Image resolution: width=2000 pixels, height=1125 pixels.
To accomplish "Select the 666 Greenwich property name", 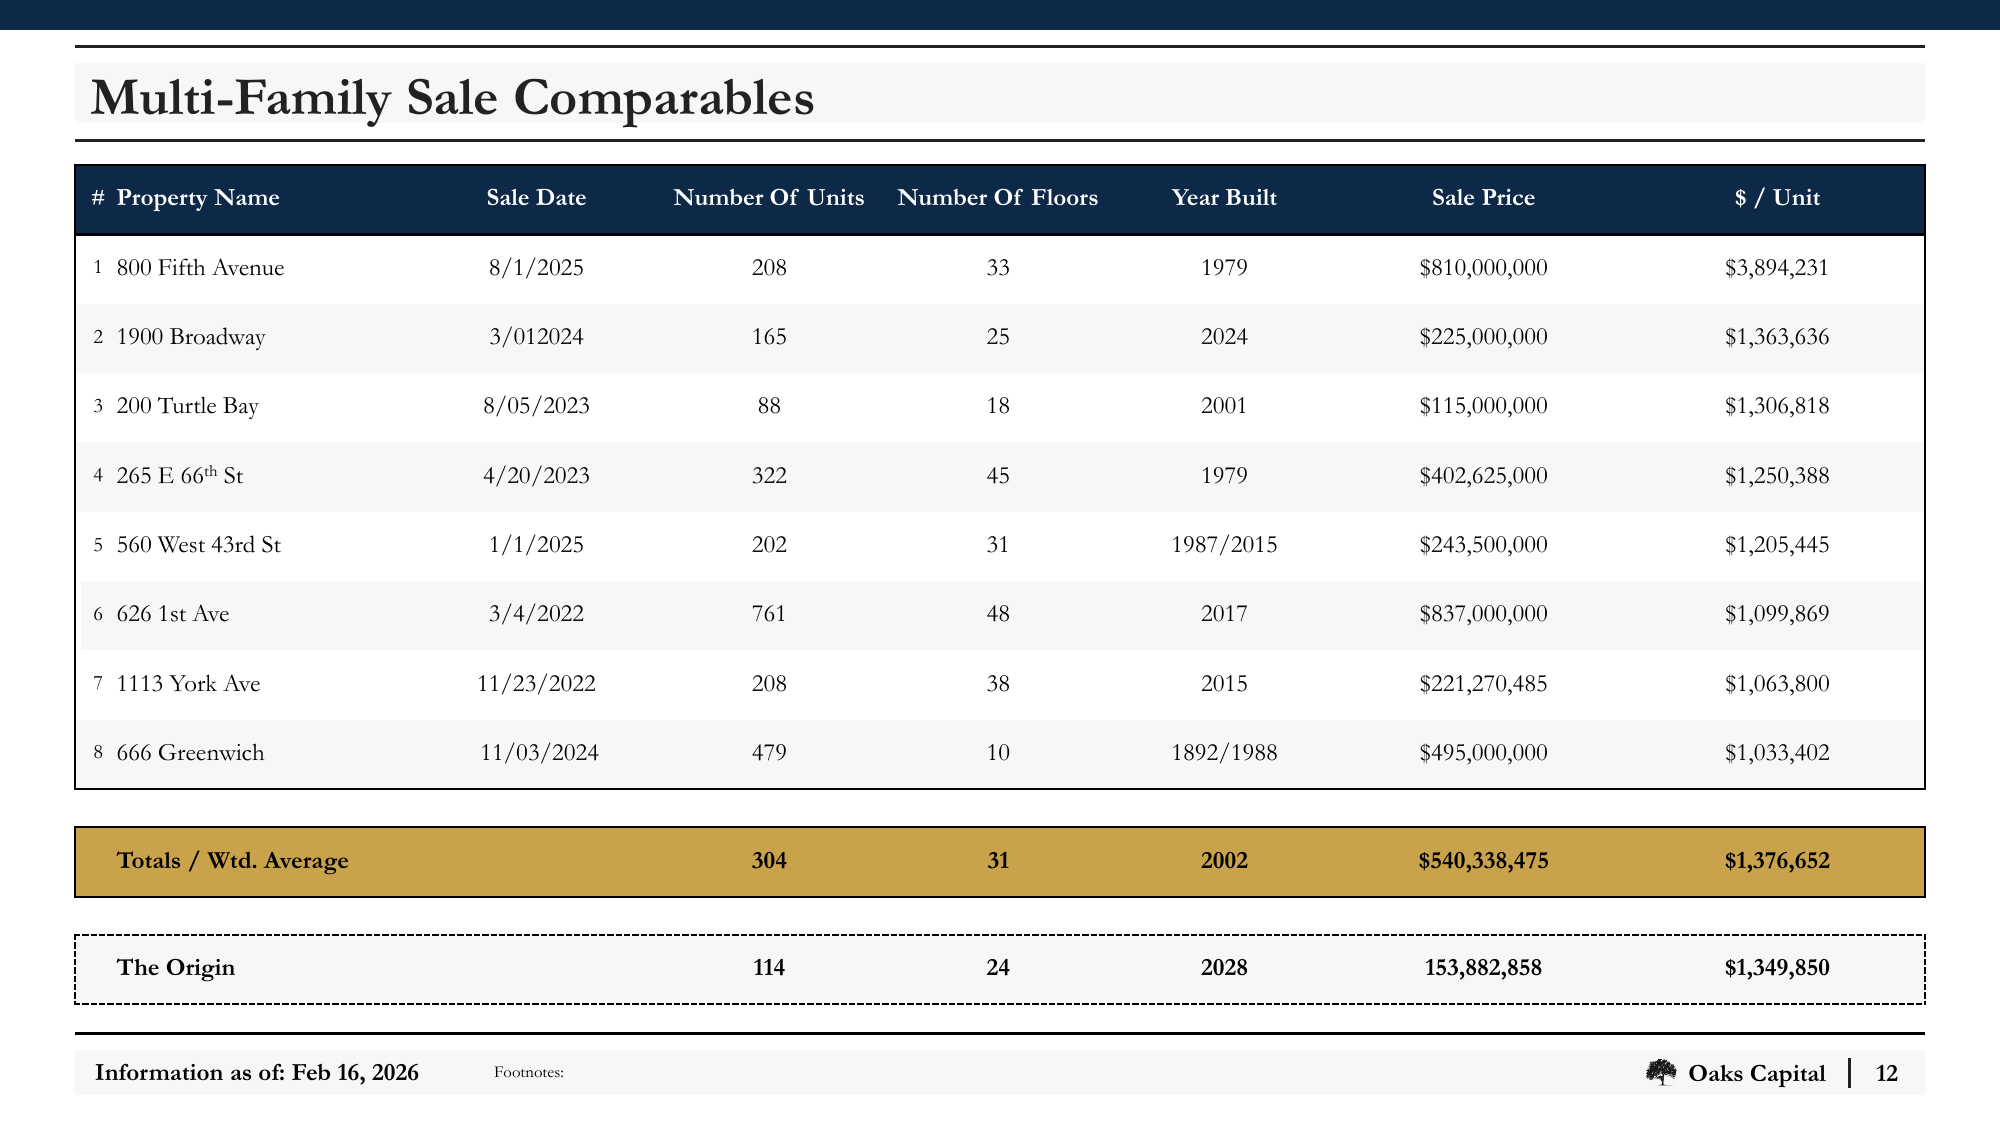I will tap(190, 753).
